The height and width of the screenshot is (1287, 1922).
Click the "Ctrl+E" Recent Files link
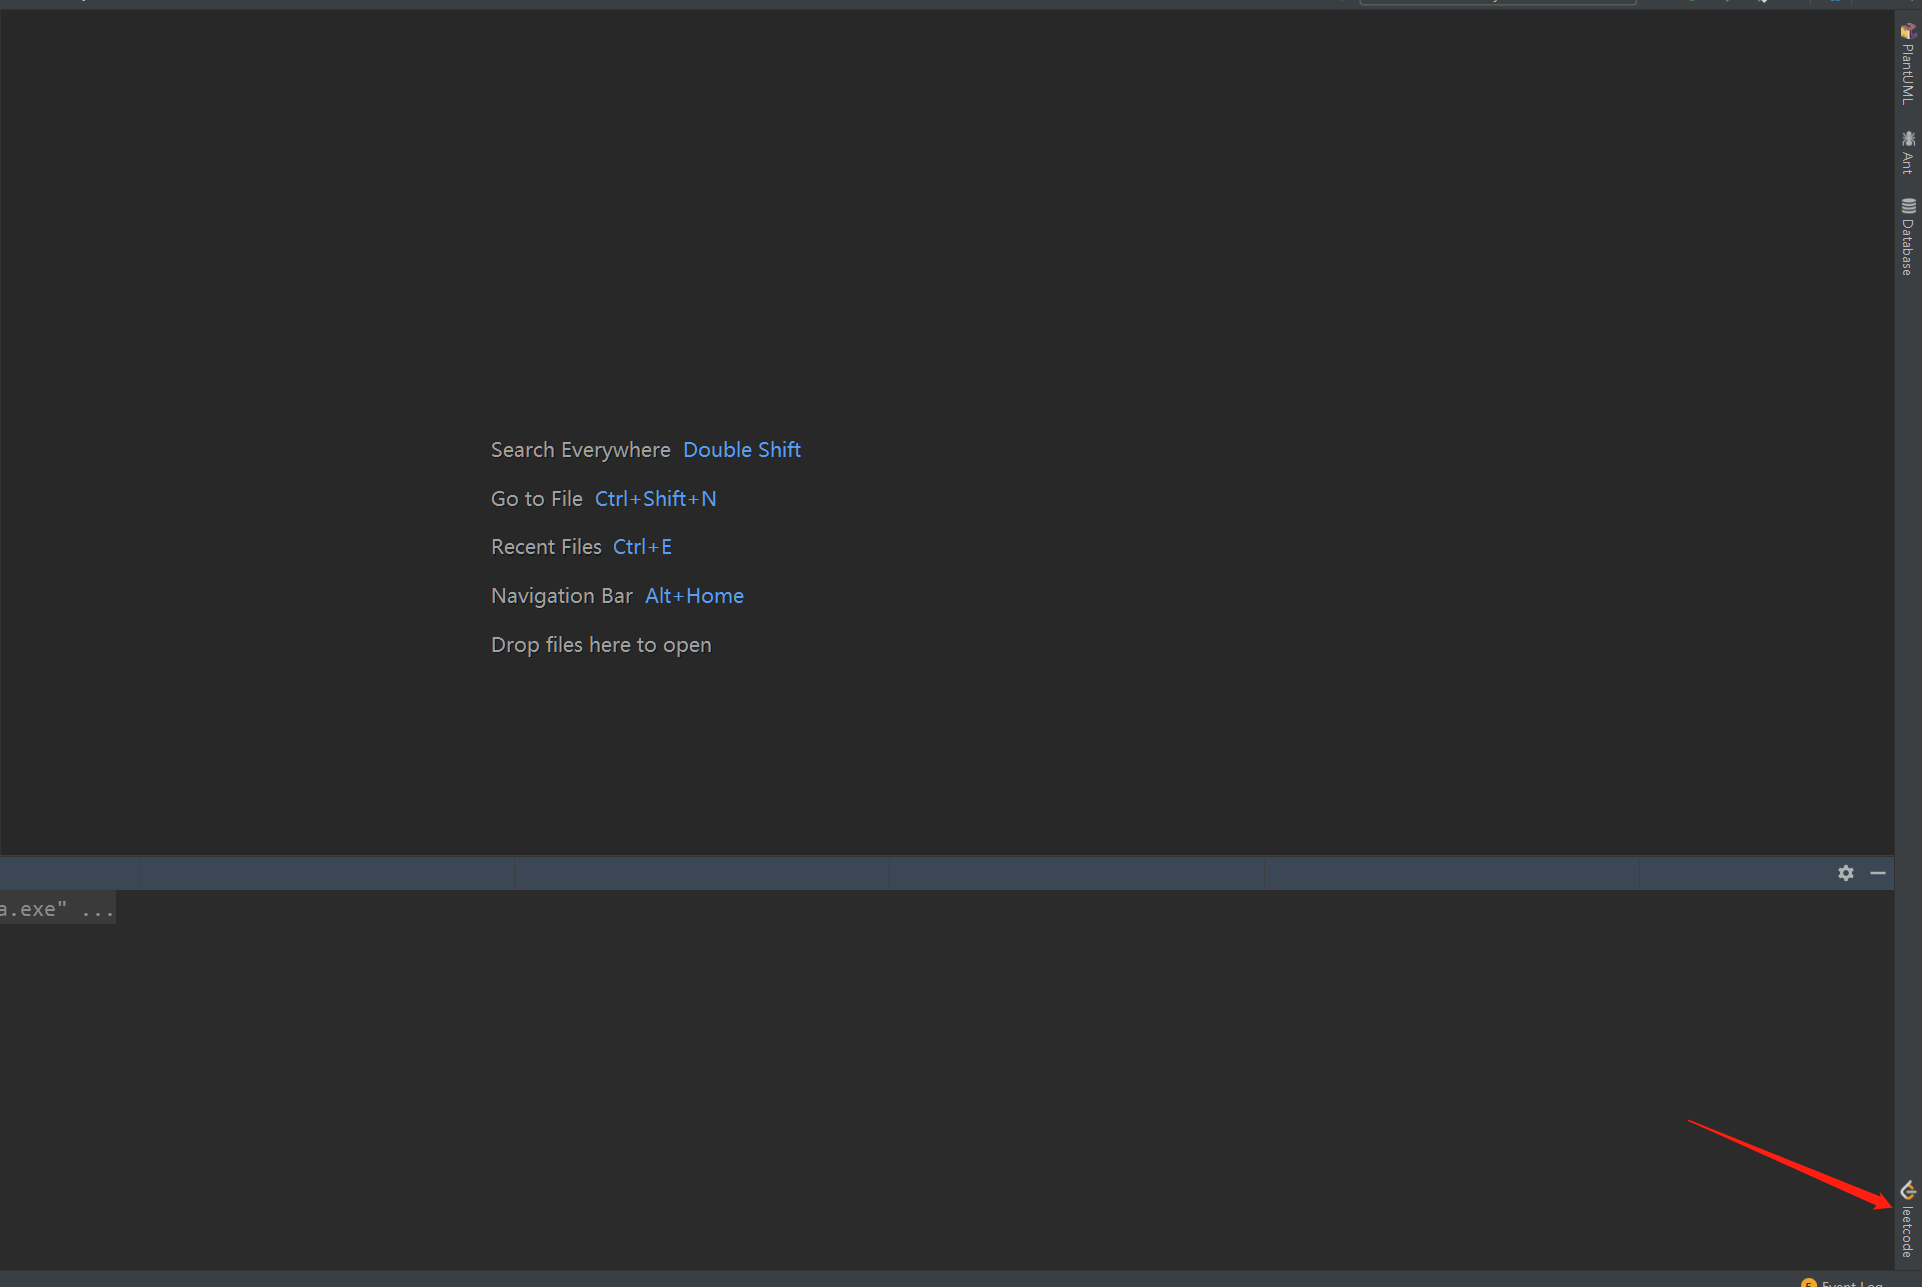pos(642,546)
